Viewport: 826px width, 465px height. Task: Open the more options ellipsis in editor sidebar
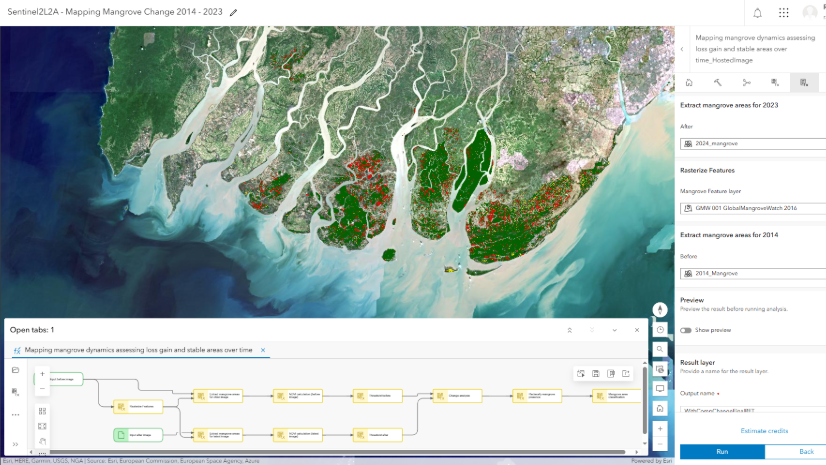(15, 414)
